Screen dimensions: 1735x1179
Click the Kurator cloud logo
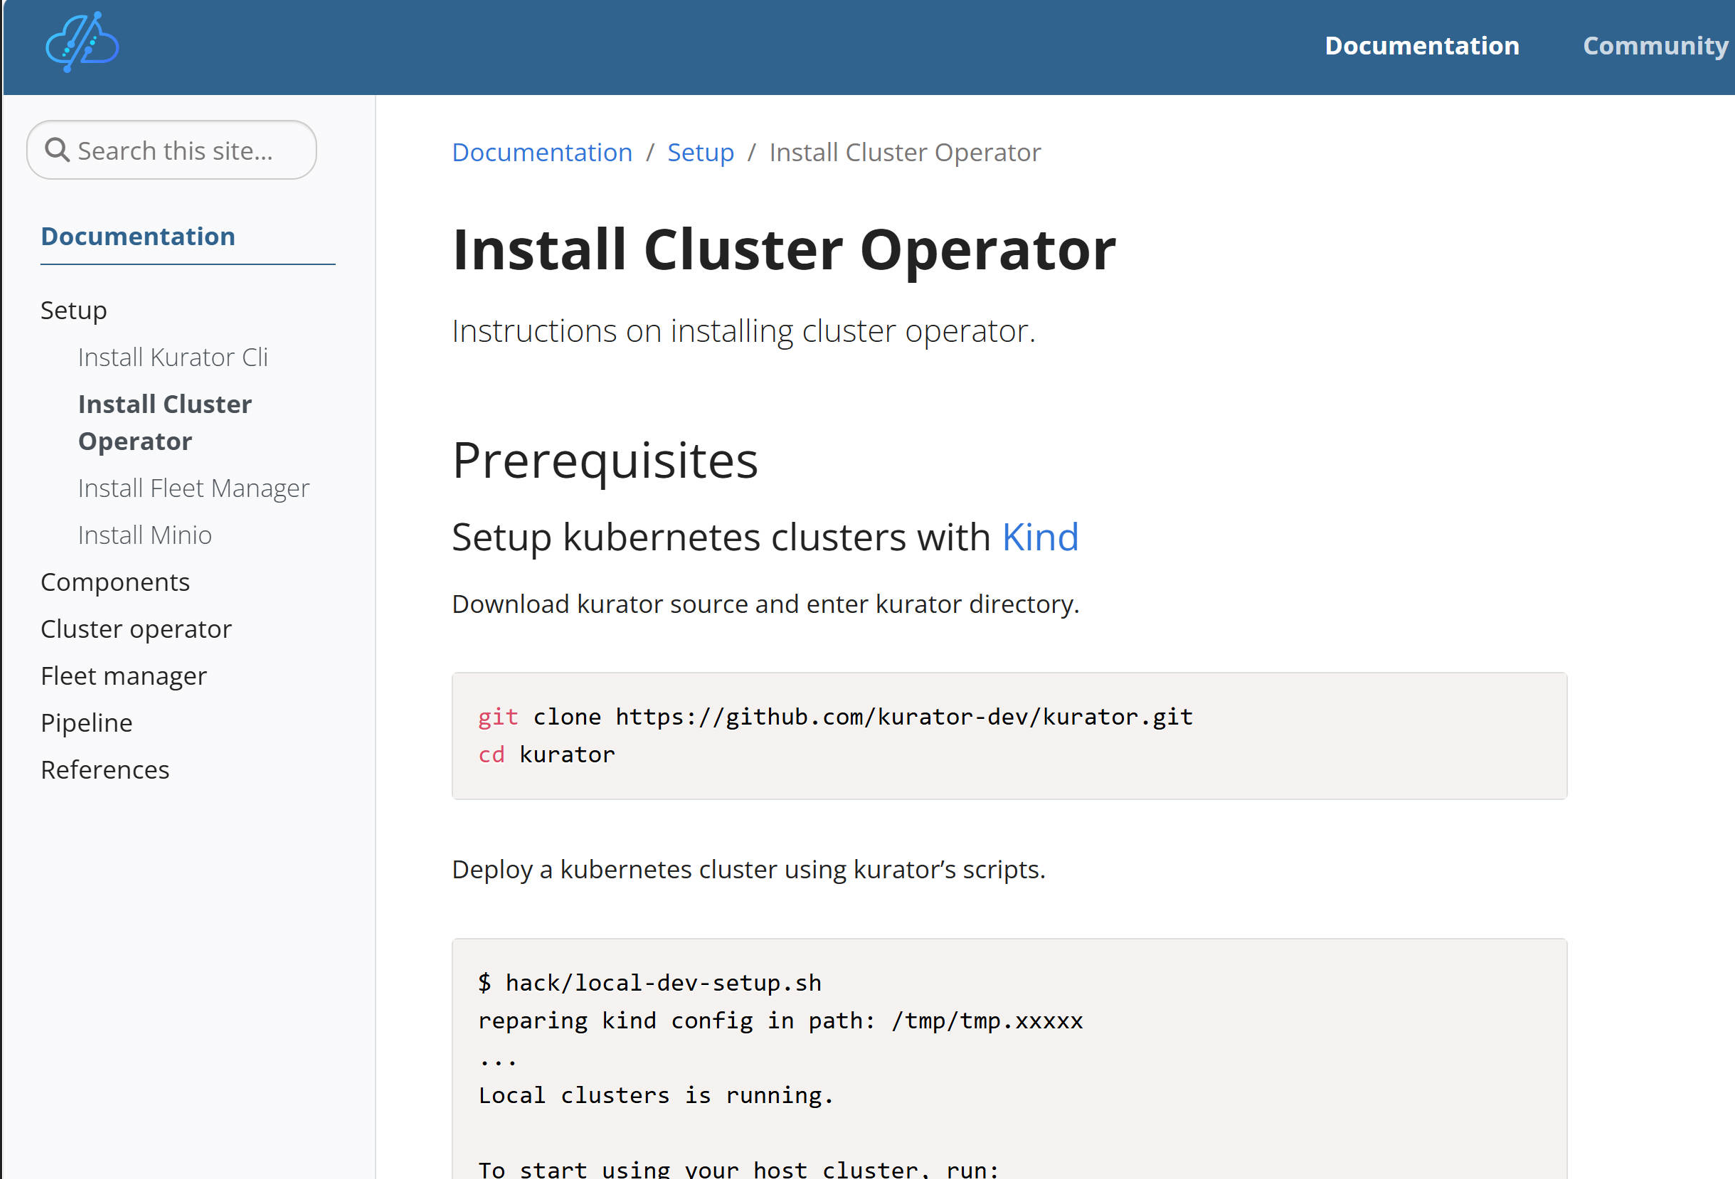(82, 42)
